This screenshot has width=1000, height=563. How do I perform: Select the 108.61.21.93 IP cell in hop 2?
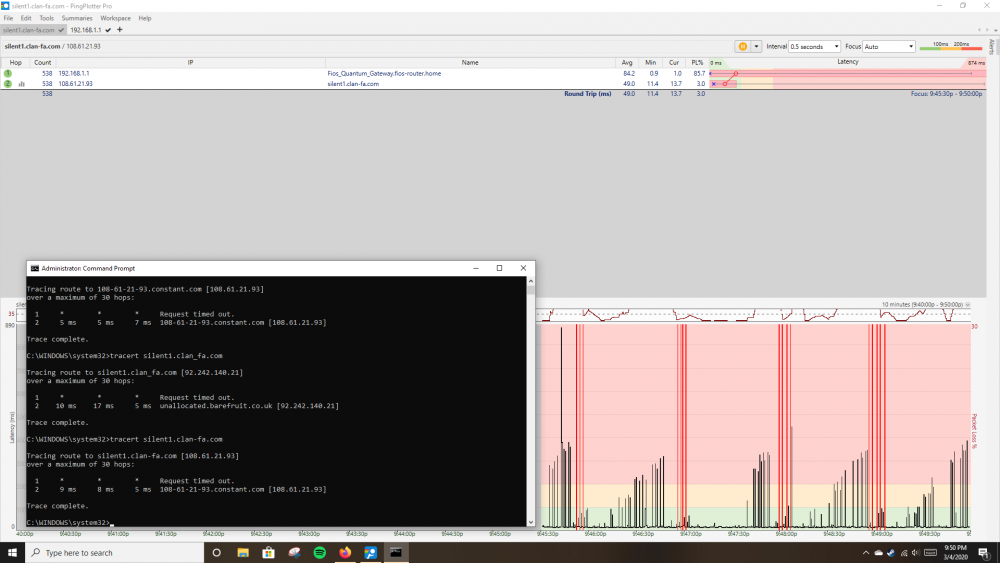tap(75, 84)
